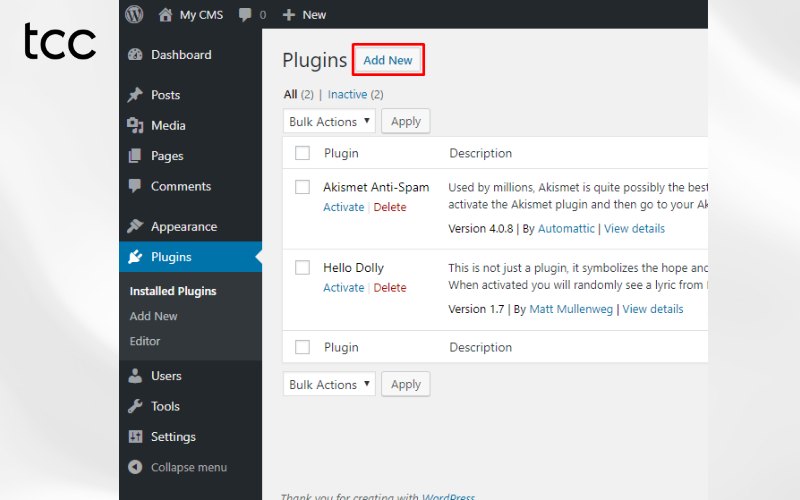Viewport: 800px width, 500px height.
Task: Click the My CMS site name
Action: (201, 15)
